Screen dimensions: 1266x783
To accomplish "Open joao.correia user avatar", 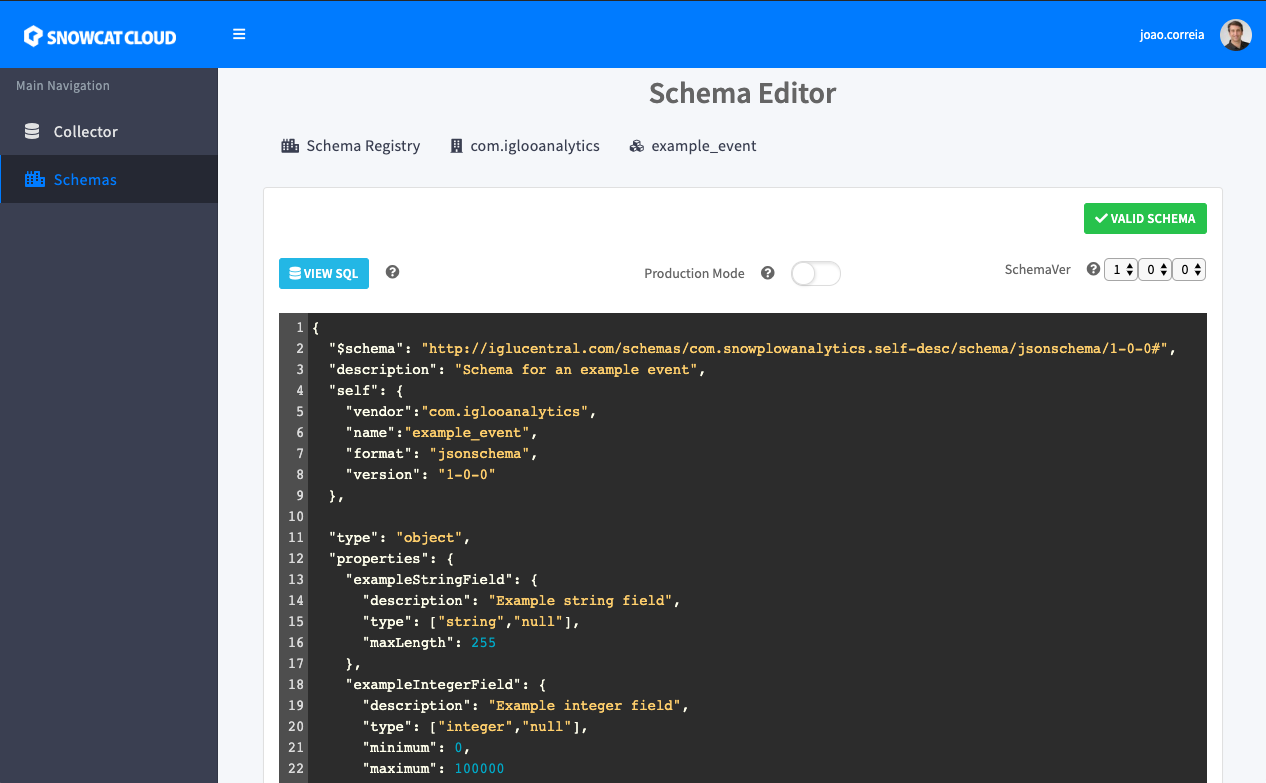I will tap(1236, 34).
